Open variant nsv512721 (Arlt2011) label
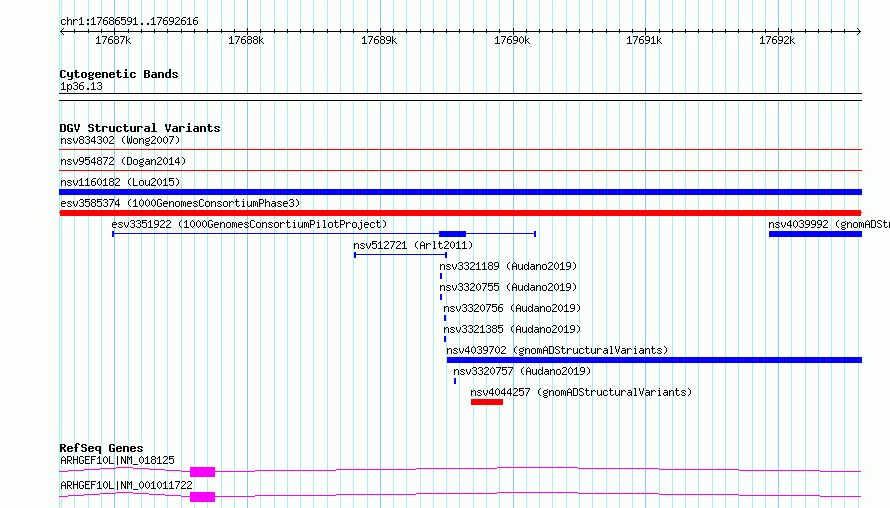Viewport: 890px width, 508px height. [413, 245]
